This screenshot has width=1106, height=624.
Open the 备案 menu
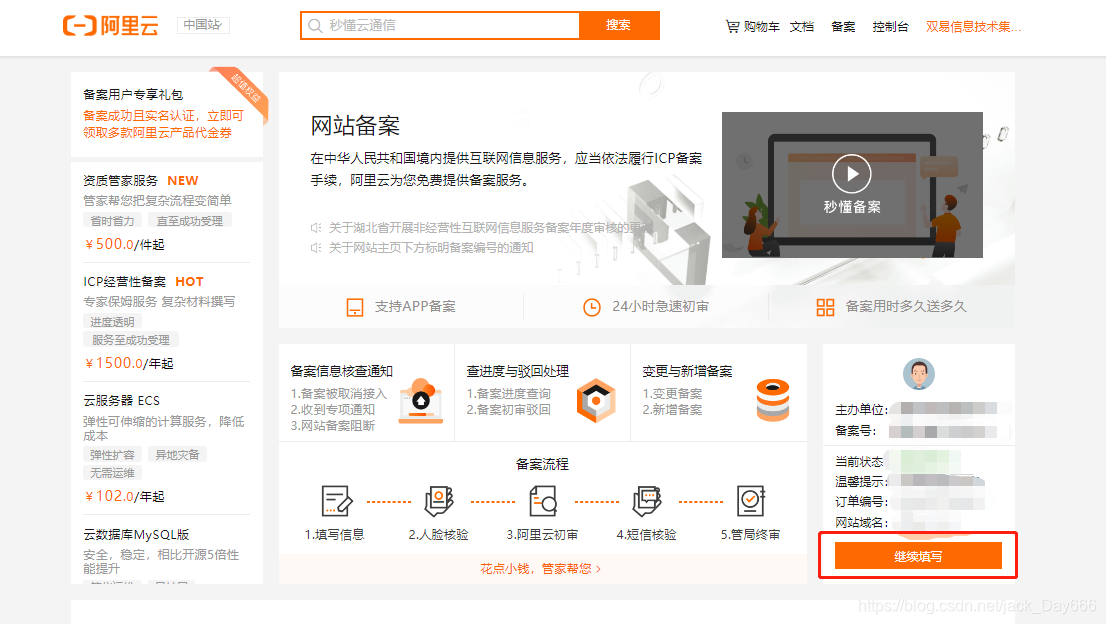(843, 27)
